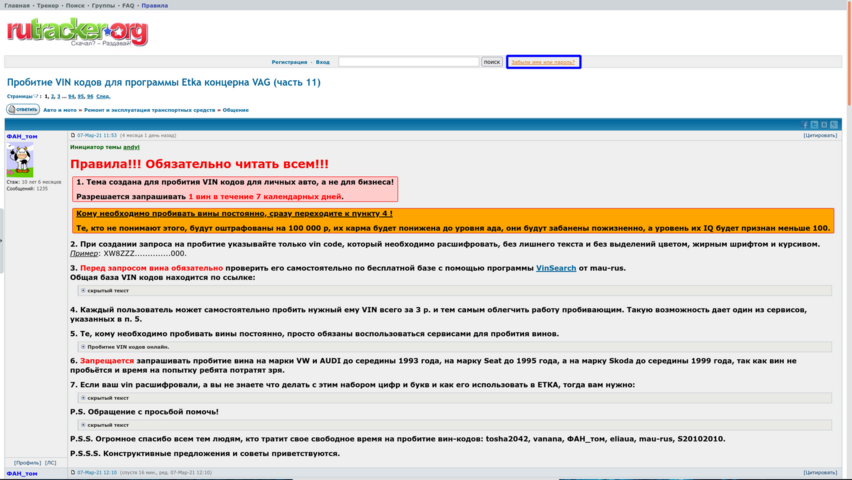This screenshot has width=852, height=480.
Task: Click the Twitter share icon
Action: (x=815, y=125)
